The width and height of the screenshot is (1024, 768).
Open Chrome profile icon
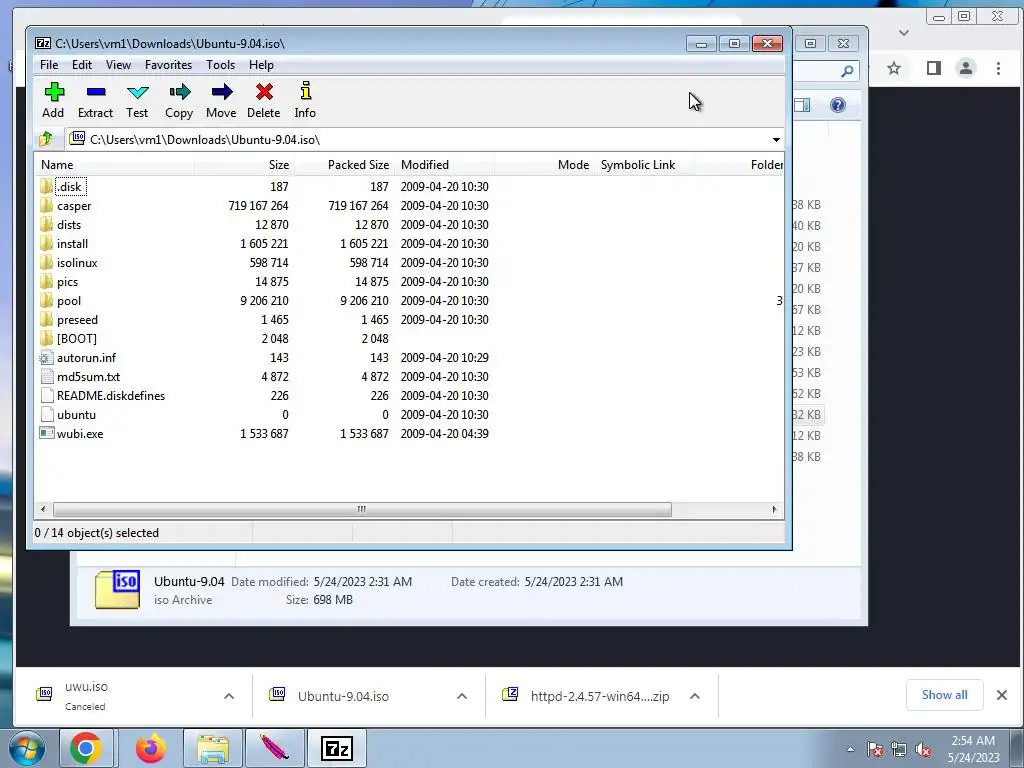click(966, 68)
